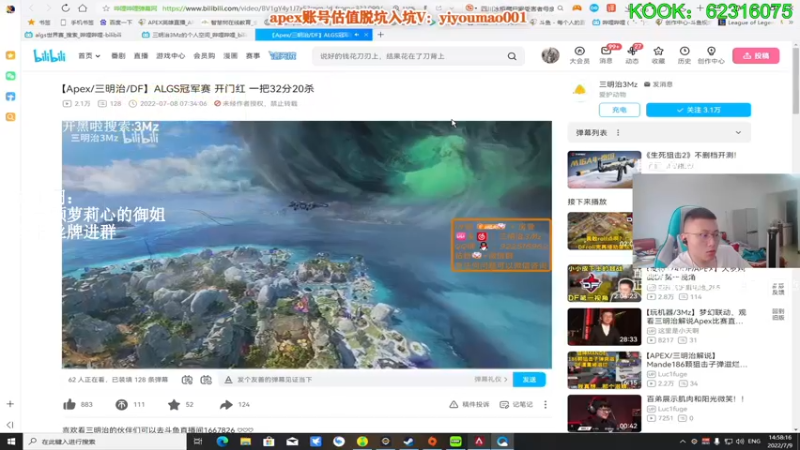The image size is (800, 450).
Task: Open the 00:42 recommended video thumbnail
Action: (604, 413)
